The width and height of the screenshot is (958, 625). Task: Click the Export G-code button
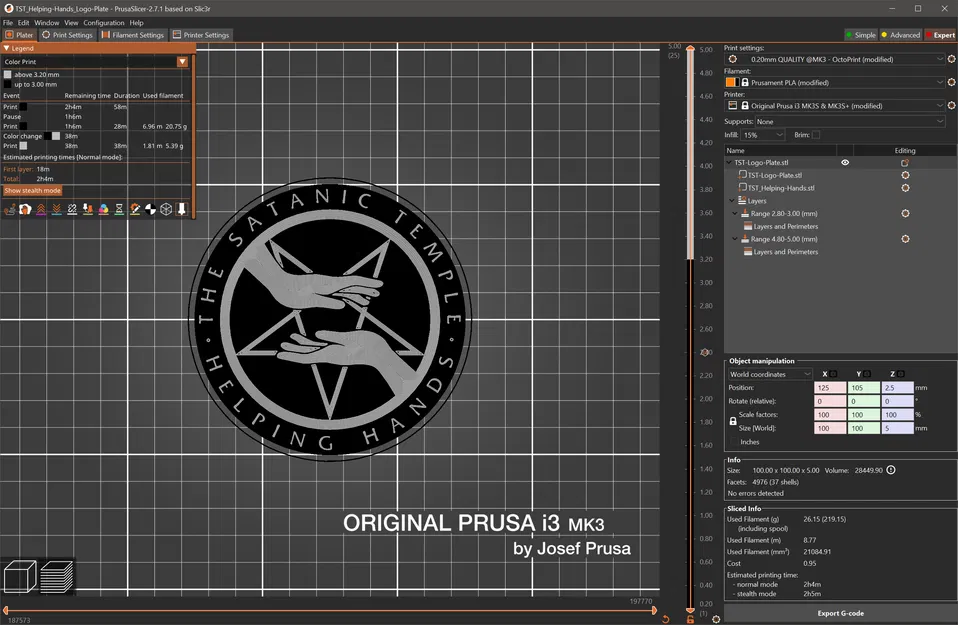840,613
